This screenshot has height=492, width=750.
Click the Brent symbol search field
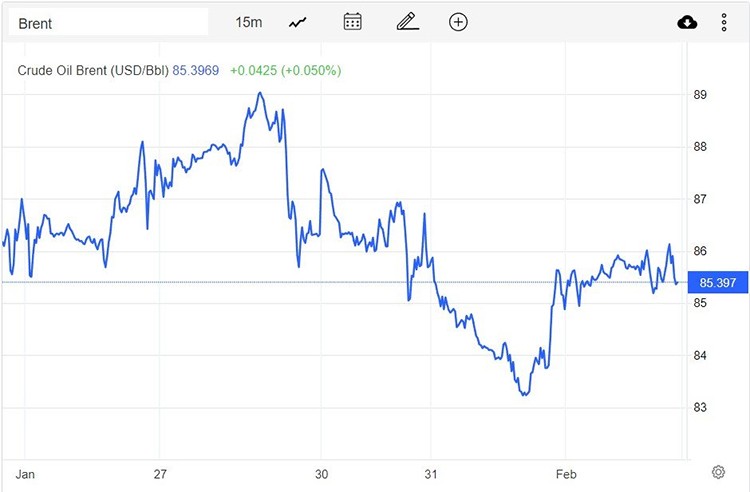pos(108,22)
